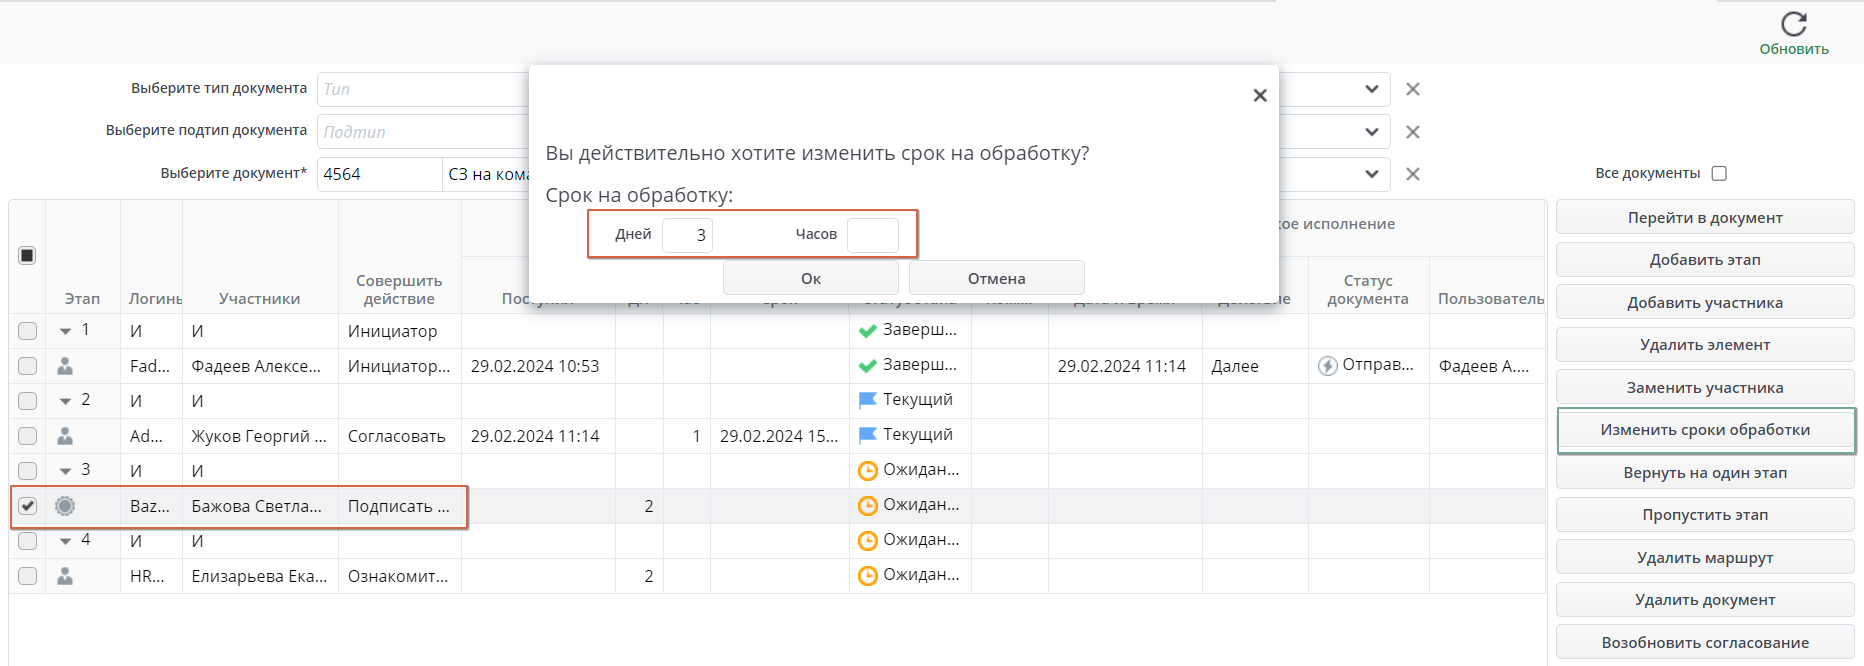Open the document type dropdown arrow

click(x=1371, y=89)
